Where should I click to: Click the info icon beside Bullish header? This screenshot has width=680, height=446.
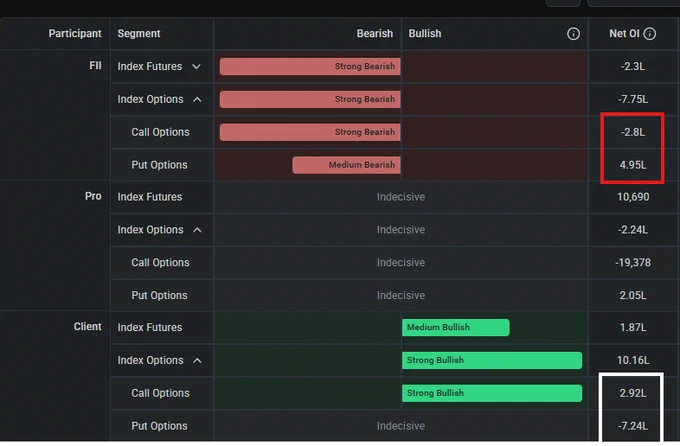pyautogui.click(x=573, y=34)
